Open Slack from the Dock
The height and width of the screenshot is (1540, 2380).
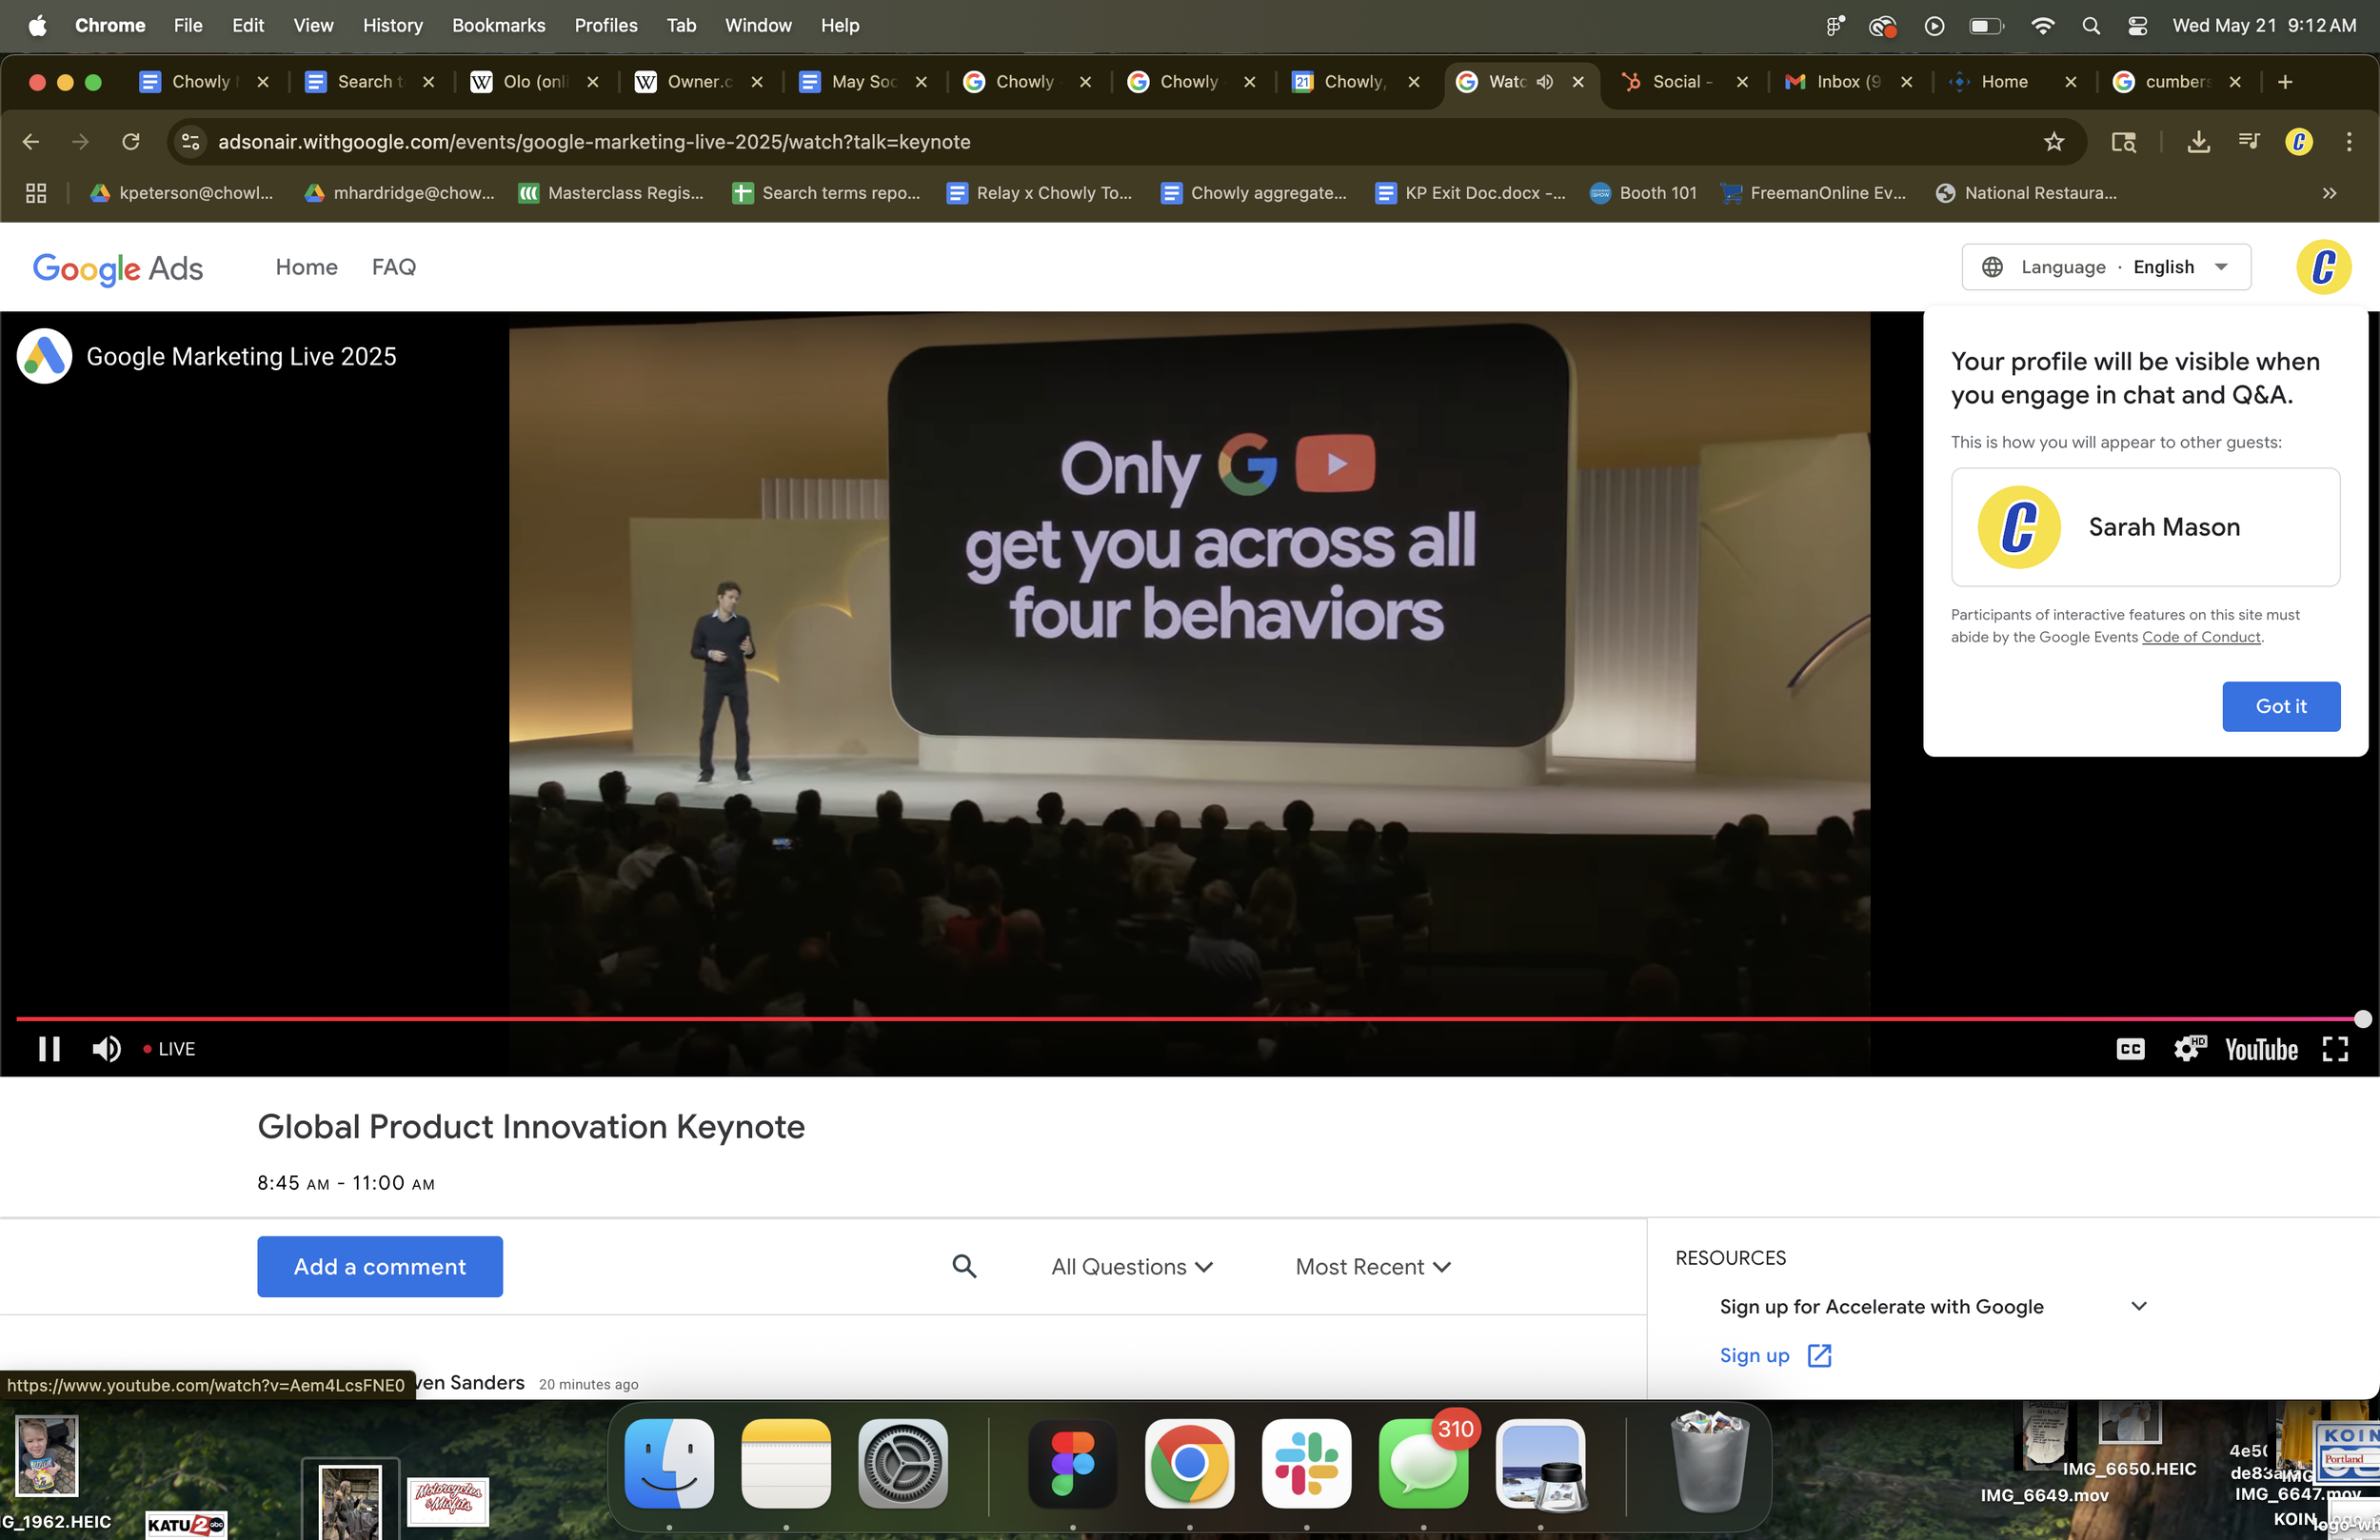(x=1306, y=1463)
